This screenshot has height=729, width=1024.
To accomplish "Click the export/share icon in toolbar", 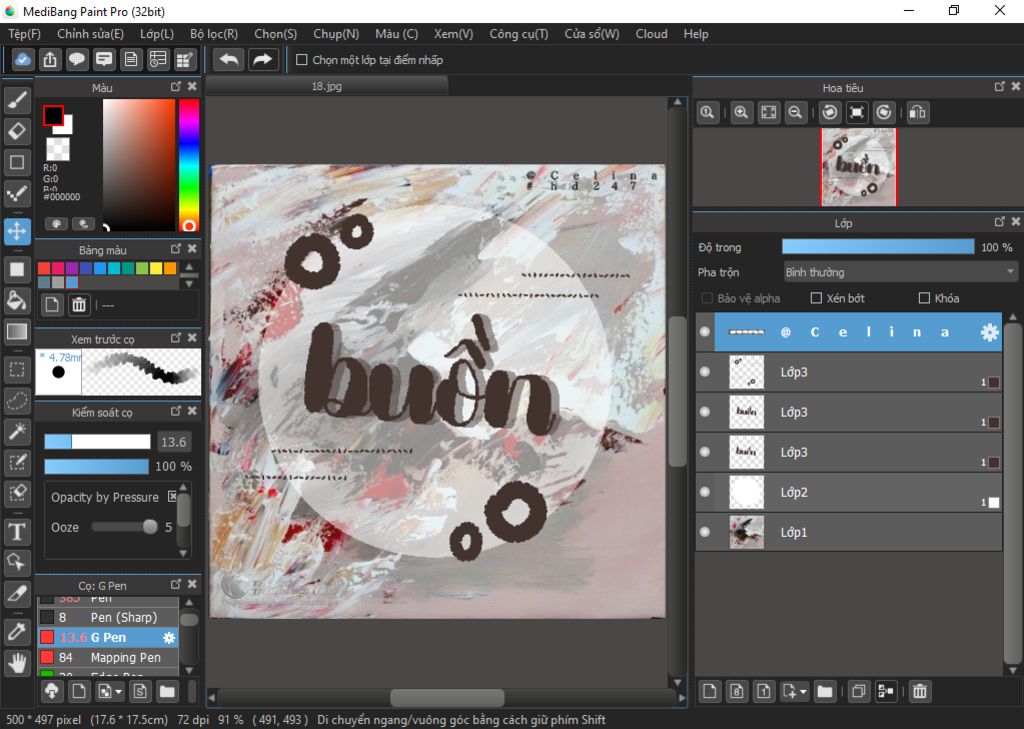I will pos(50,60).
